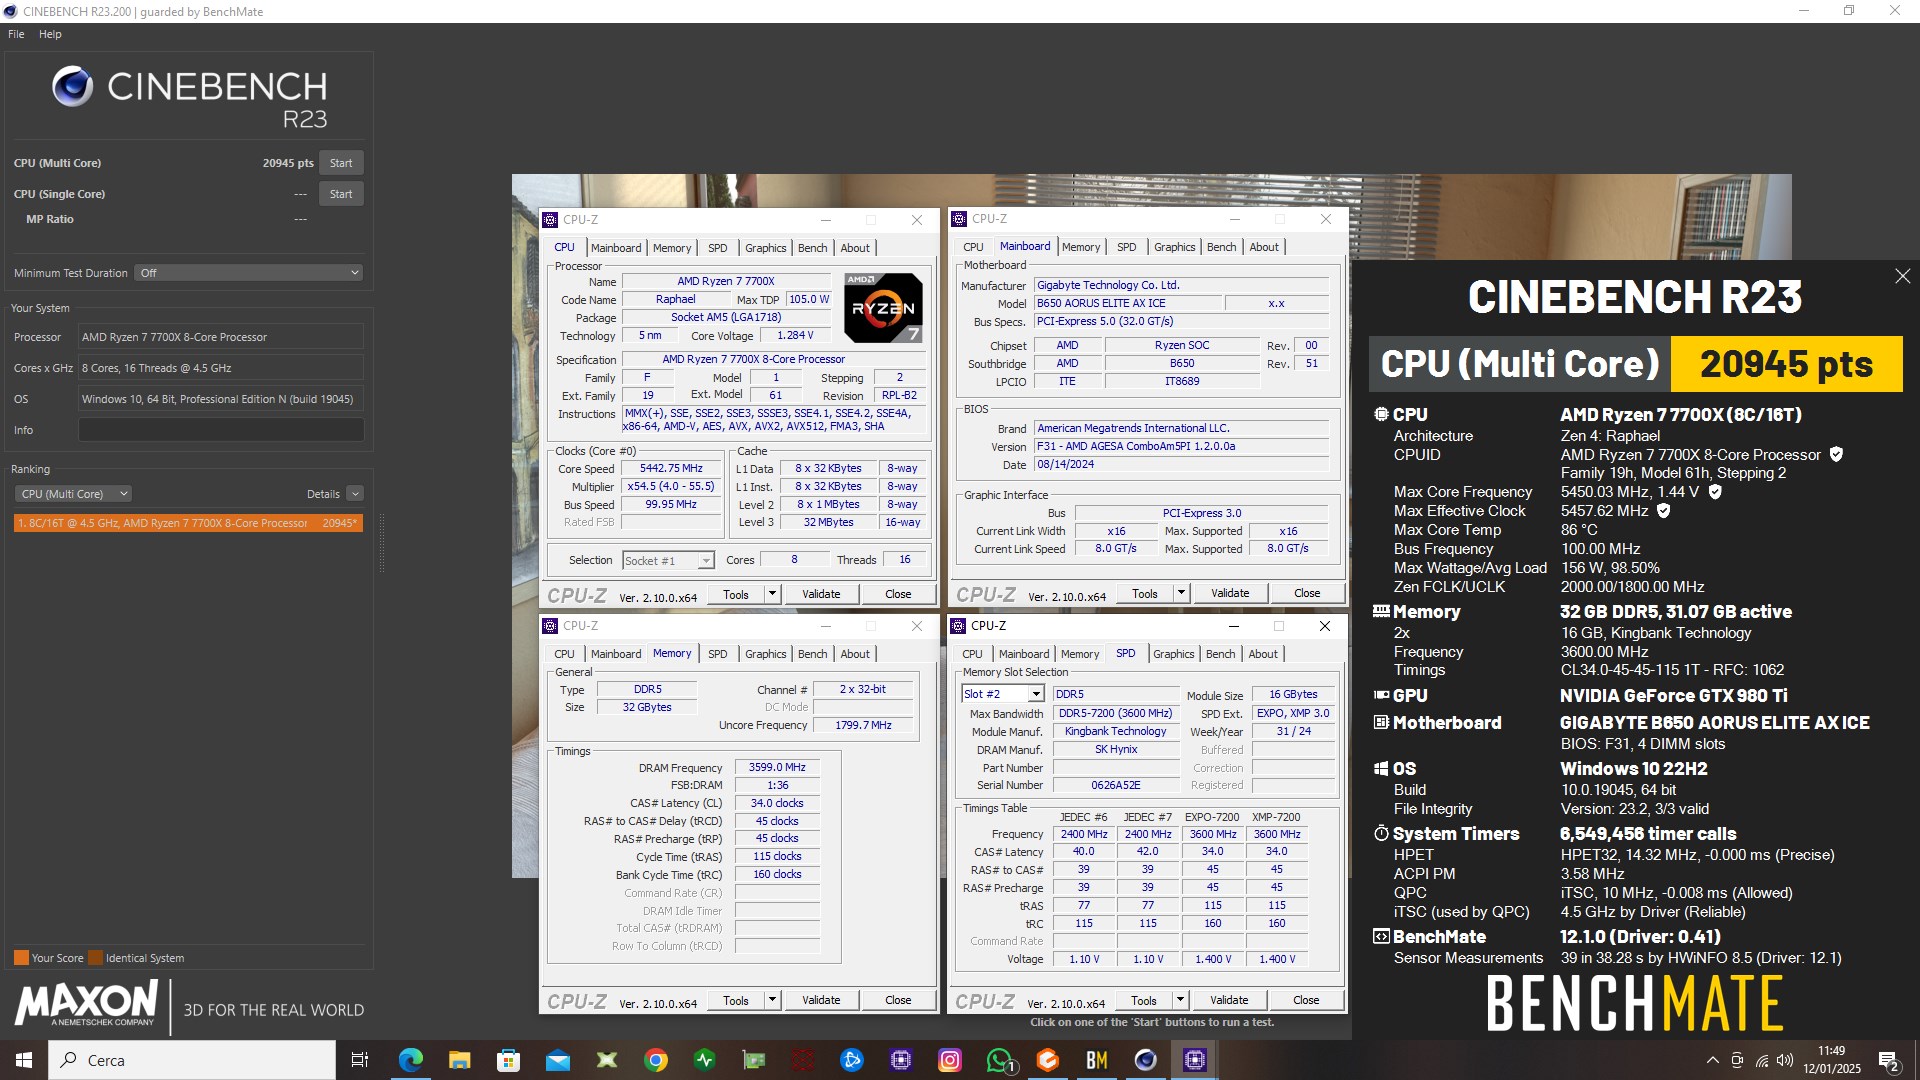Click the B650 AORUS ELITE AX ICE model field
1920x1080 pixels.
1126,303
